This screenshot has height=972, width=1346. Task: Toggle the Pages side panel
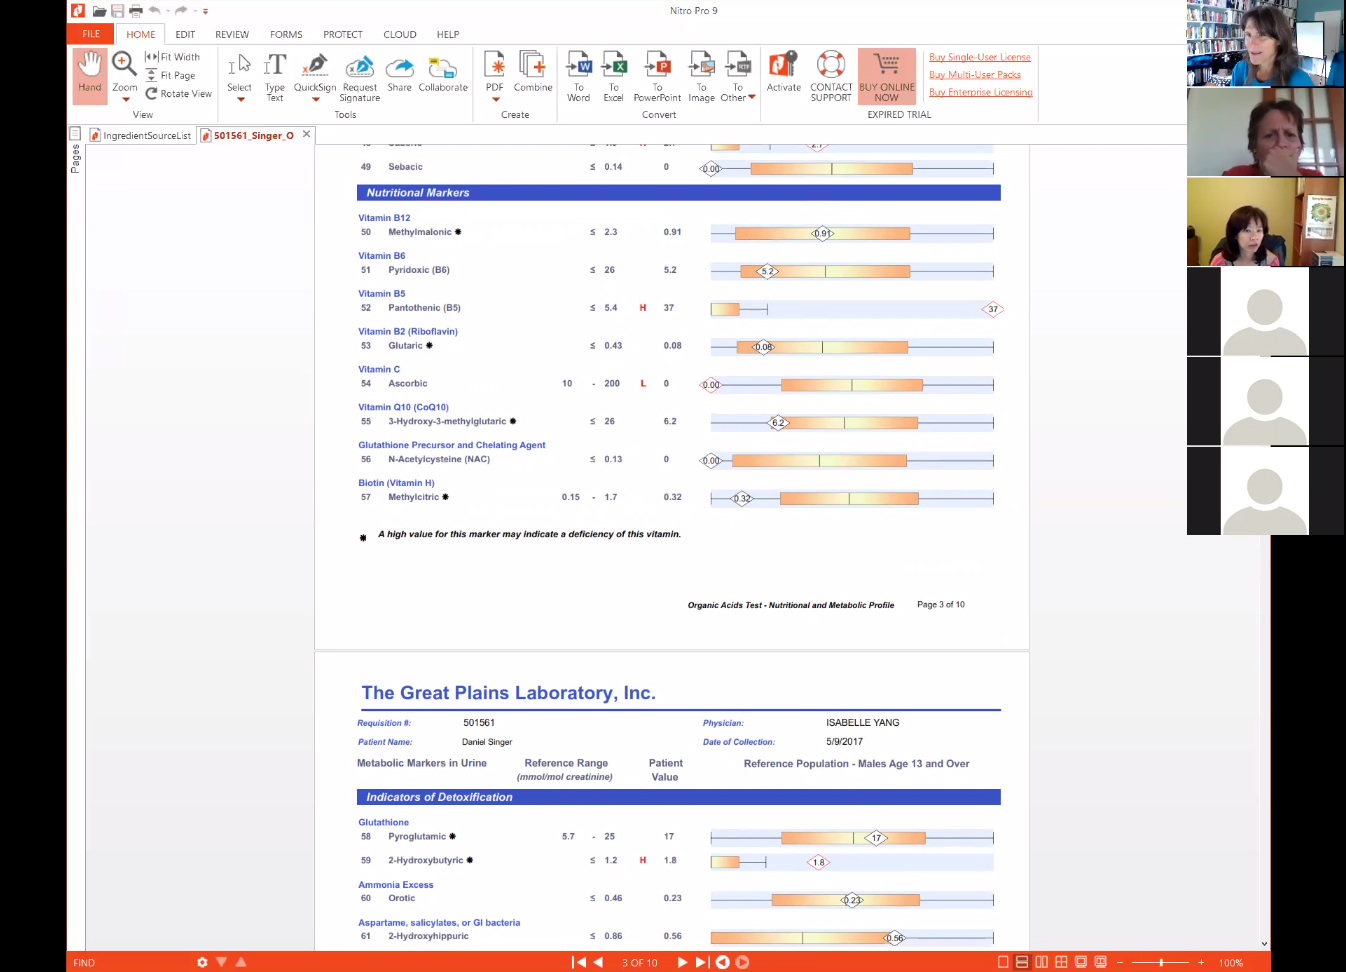[75, 158]
